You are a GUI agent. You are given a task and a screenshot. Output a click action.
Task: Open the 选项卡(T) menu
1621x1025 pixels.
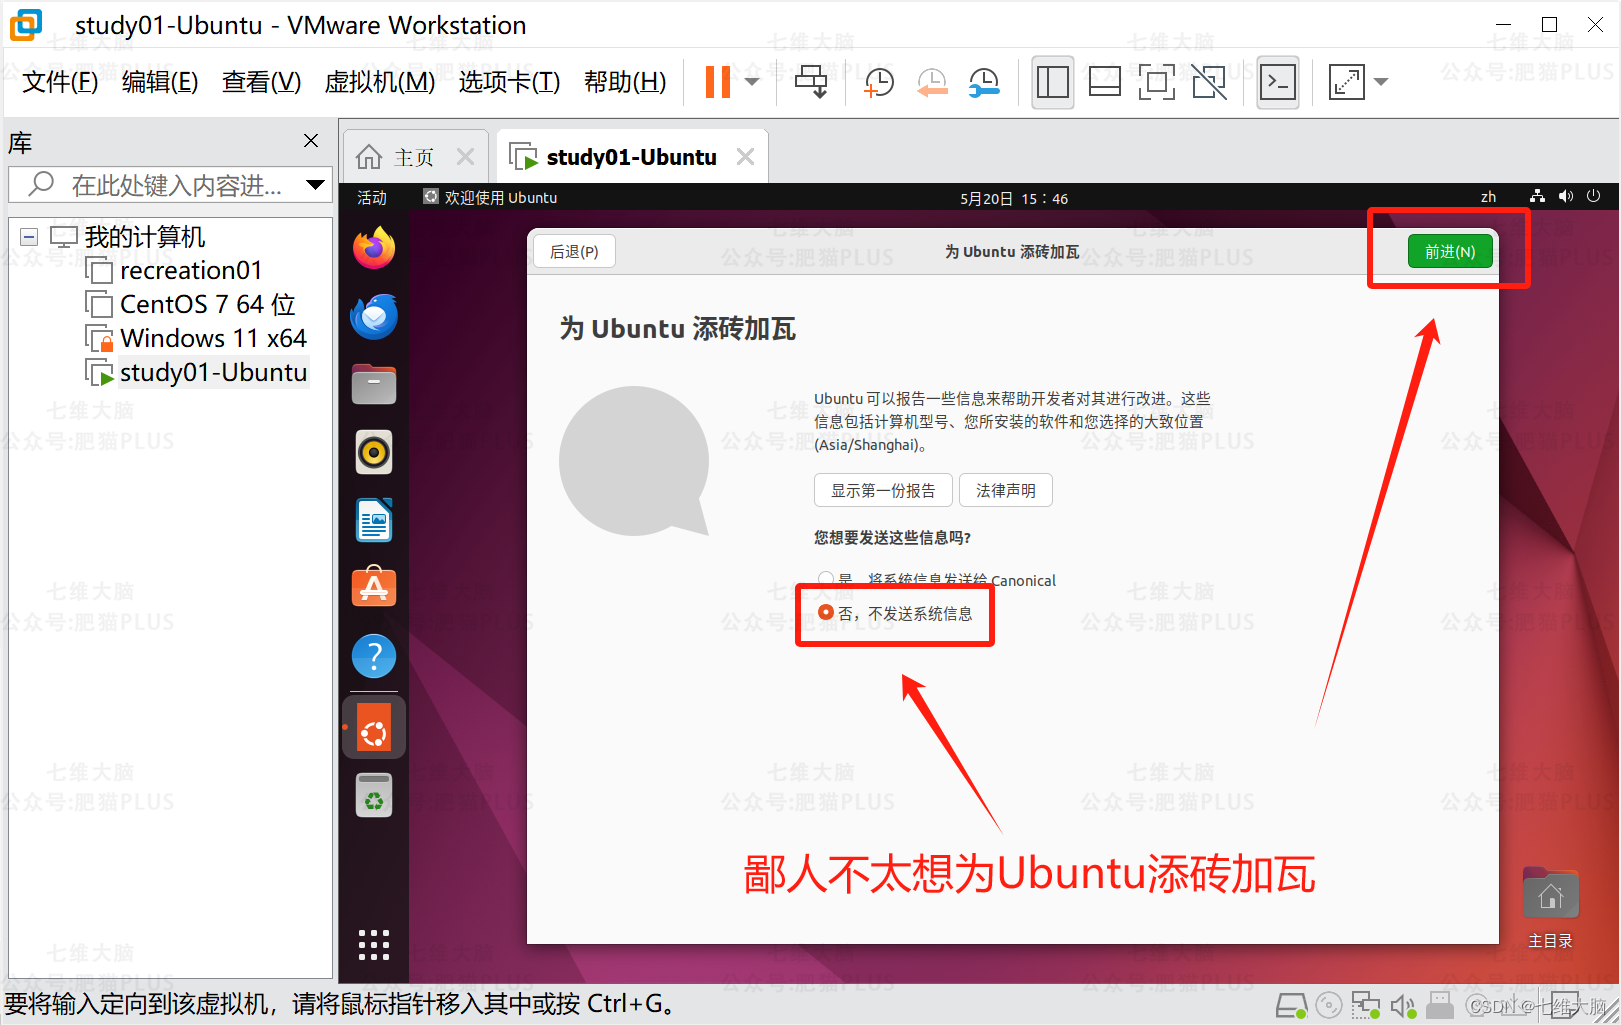tap(509, 82)
